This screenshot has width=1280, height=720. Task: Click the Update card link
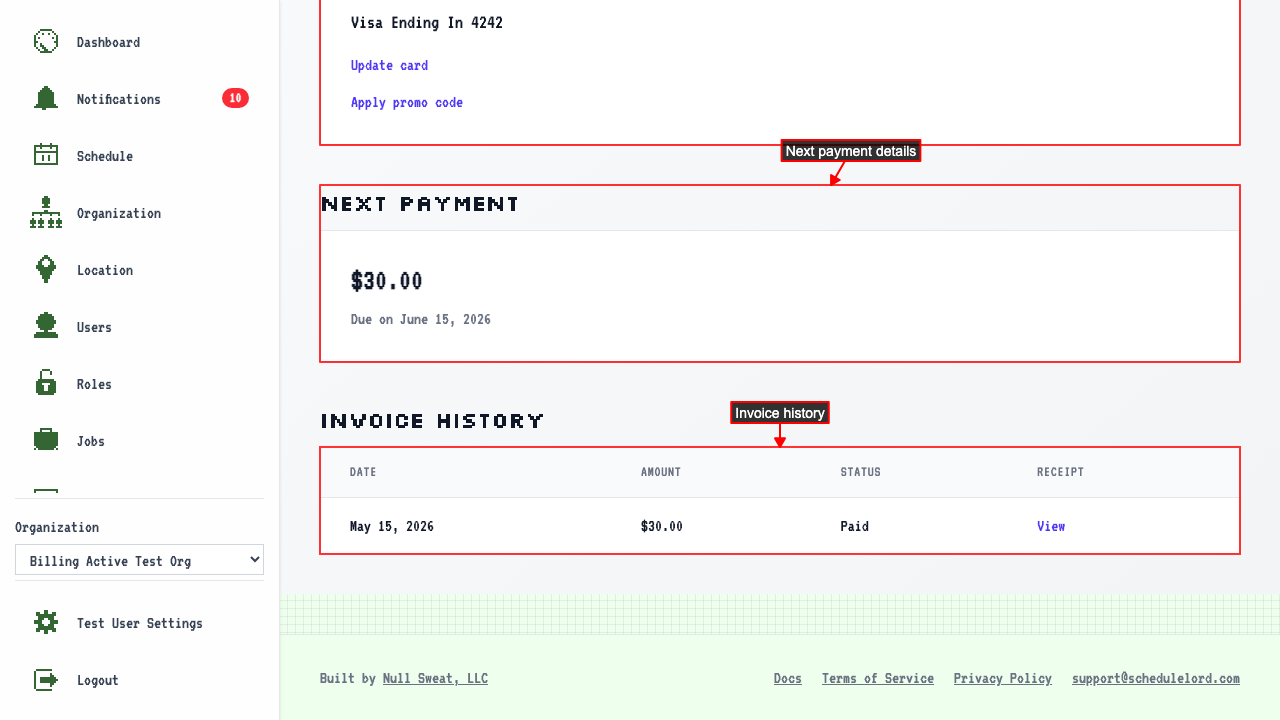tap(389, 65)
